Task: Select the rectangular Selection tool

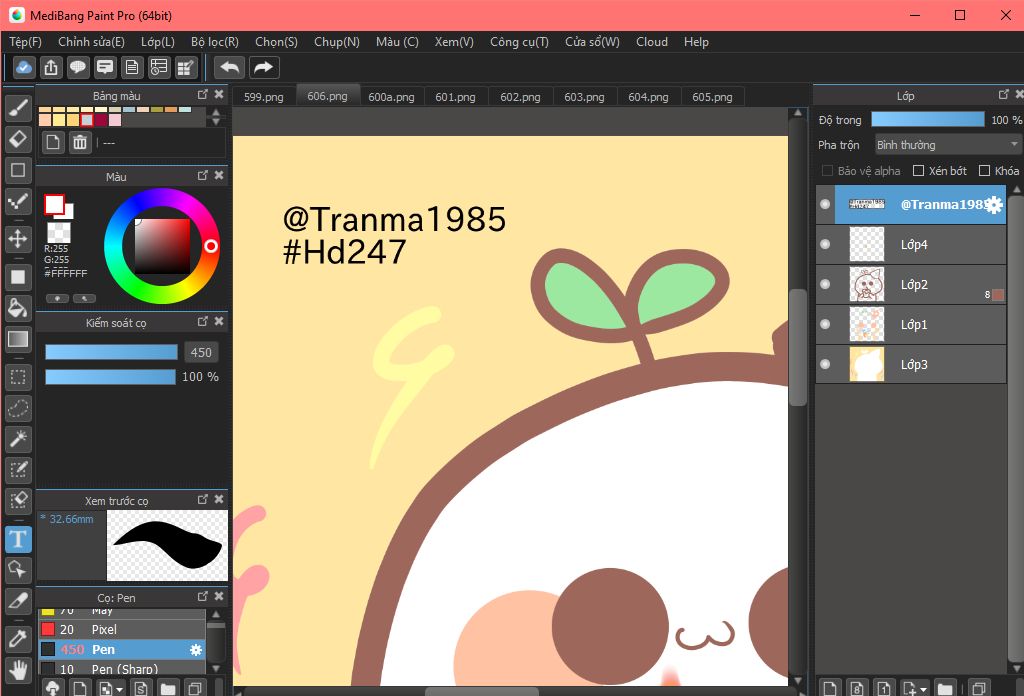Action: 18,377
